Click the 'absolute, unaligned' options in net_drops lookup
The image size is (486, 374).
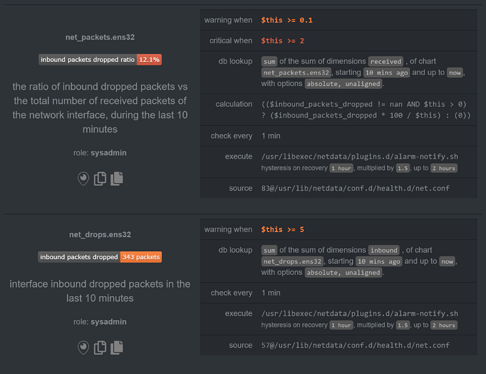pos(343,273)
